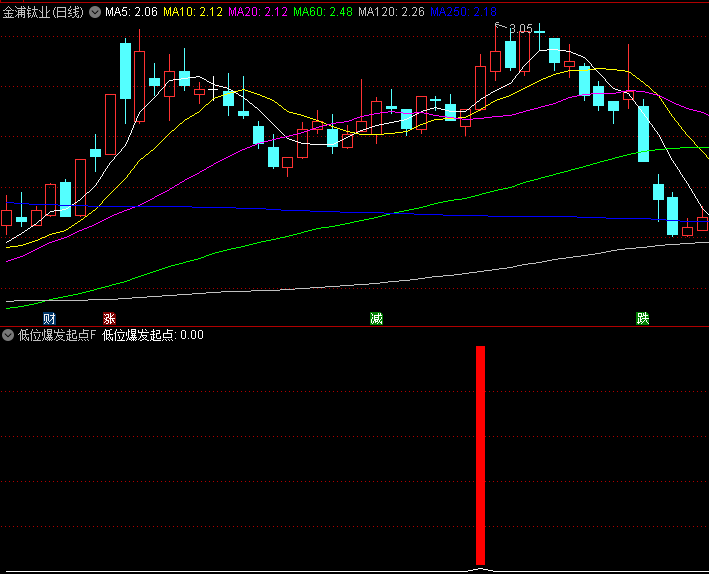The image size is (709, 574).
Task: Click the MA60: 2.48 label
Action: (323, 12)
